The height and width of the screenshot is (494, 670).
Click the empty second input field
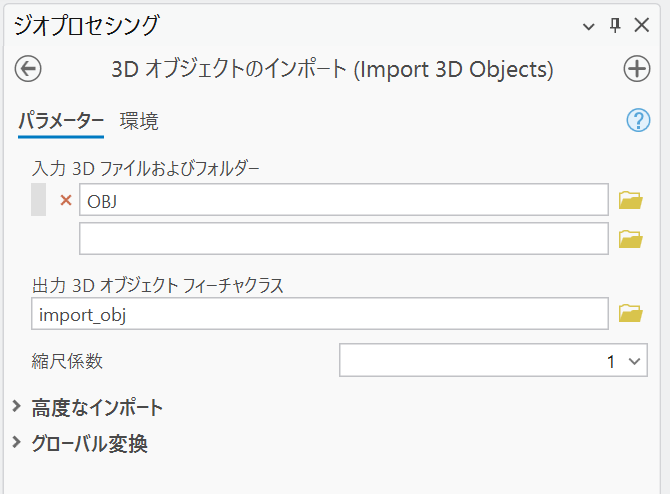[343, 238]
